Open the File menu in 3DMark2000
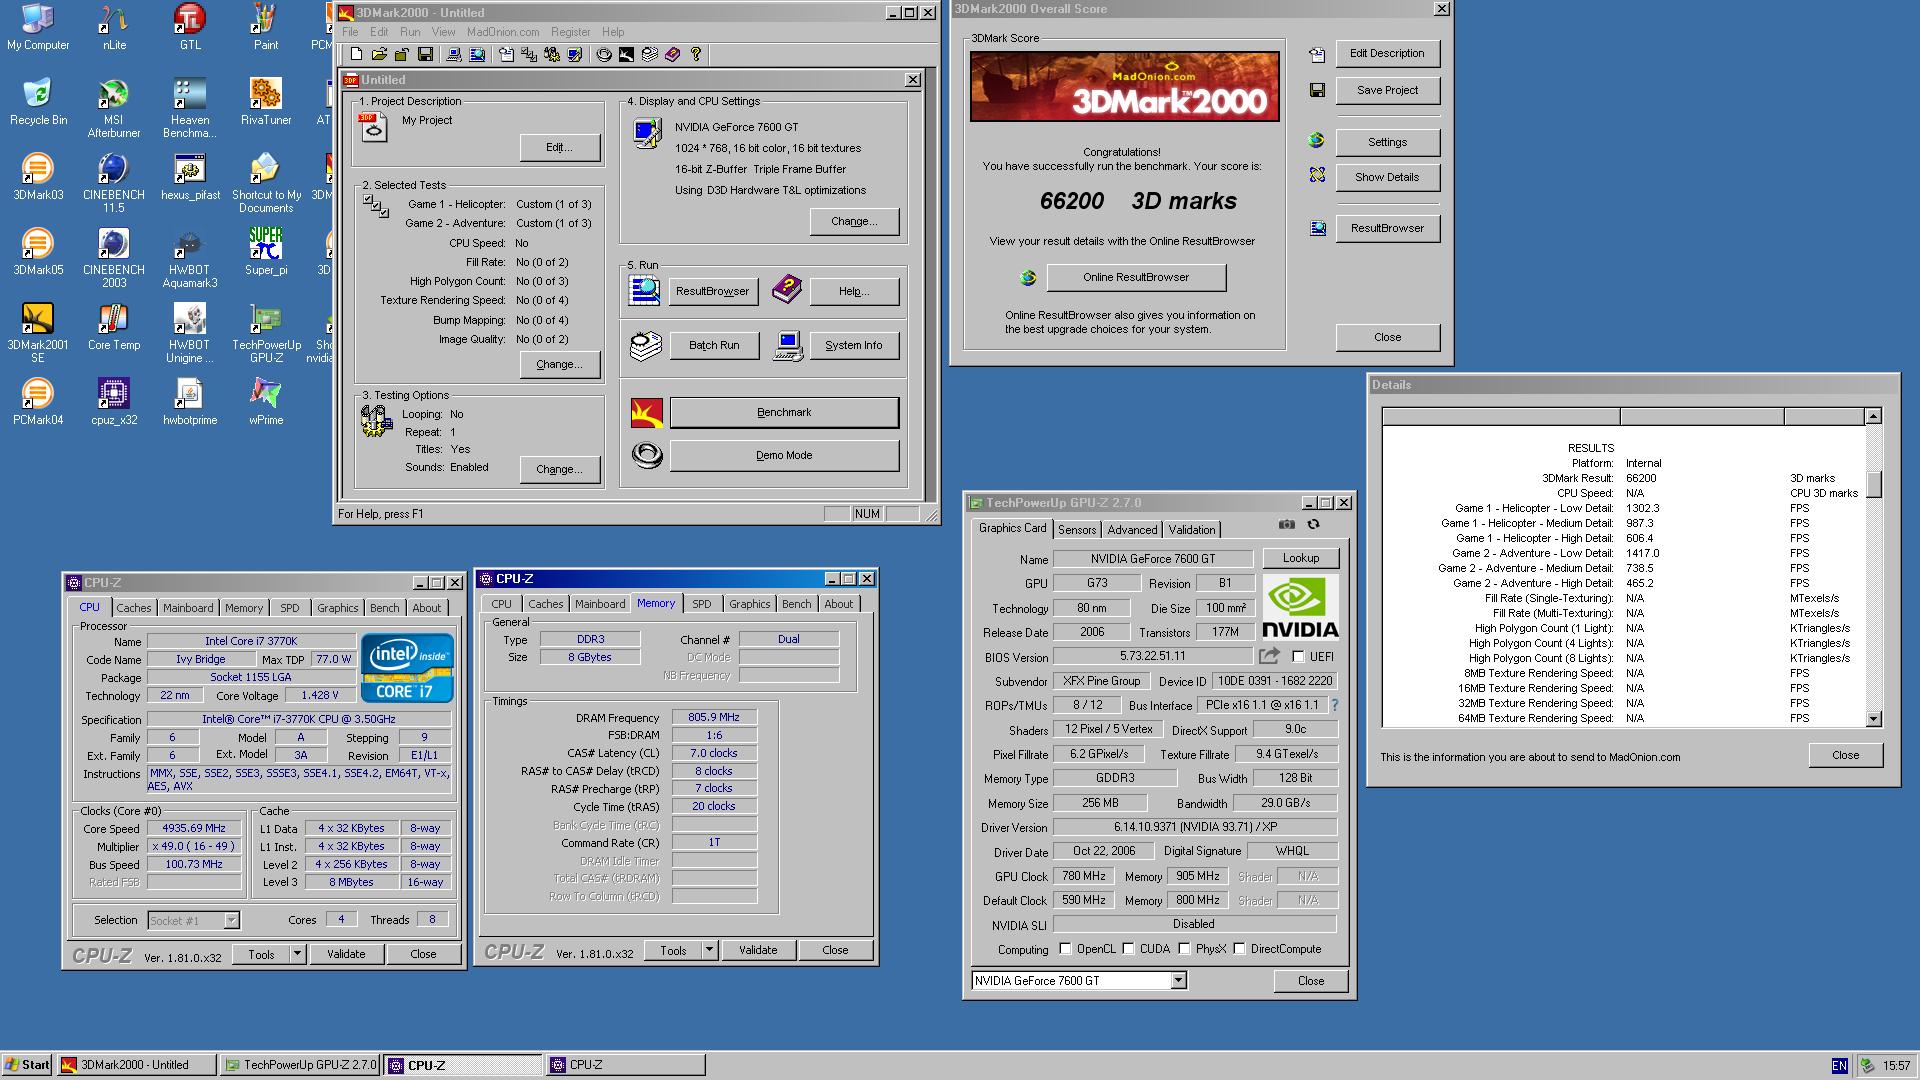This screenshot has height=1080, width=1920. click(x=350, y=32)
